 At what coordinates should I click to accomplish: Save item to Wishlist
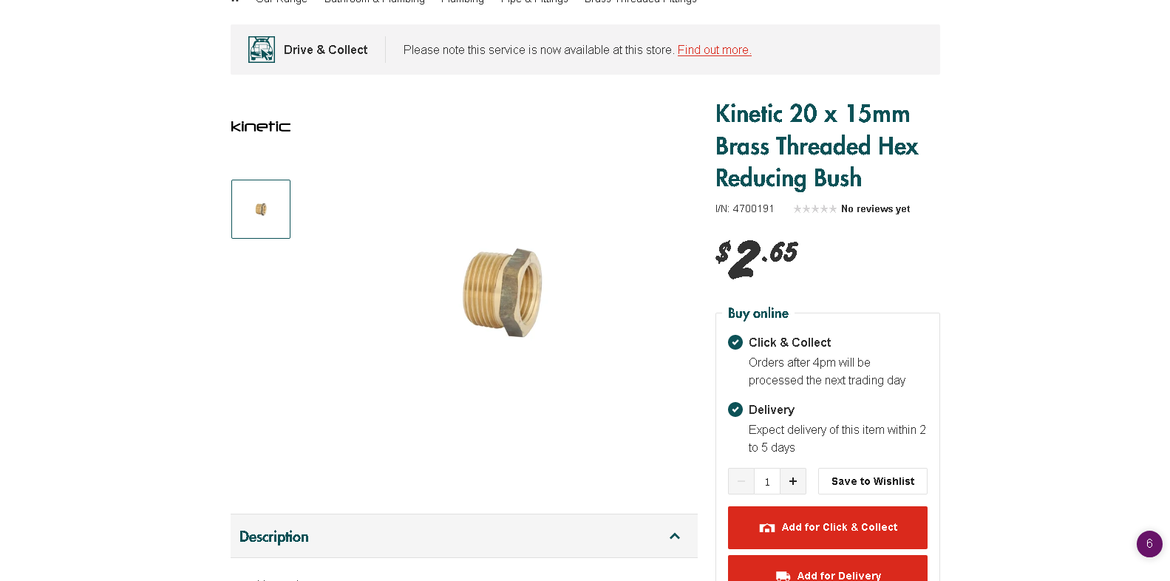point(872,481)
